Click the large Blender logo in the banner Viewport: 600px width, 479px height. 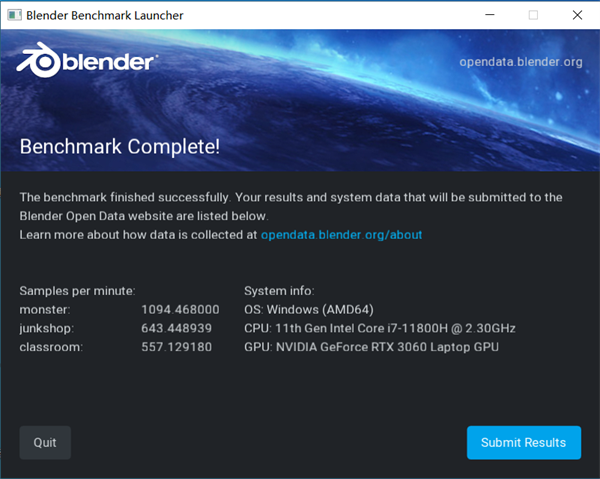point(86,62)
